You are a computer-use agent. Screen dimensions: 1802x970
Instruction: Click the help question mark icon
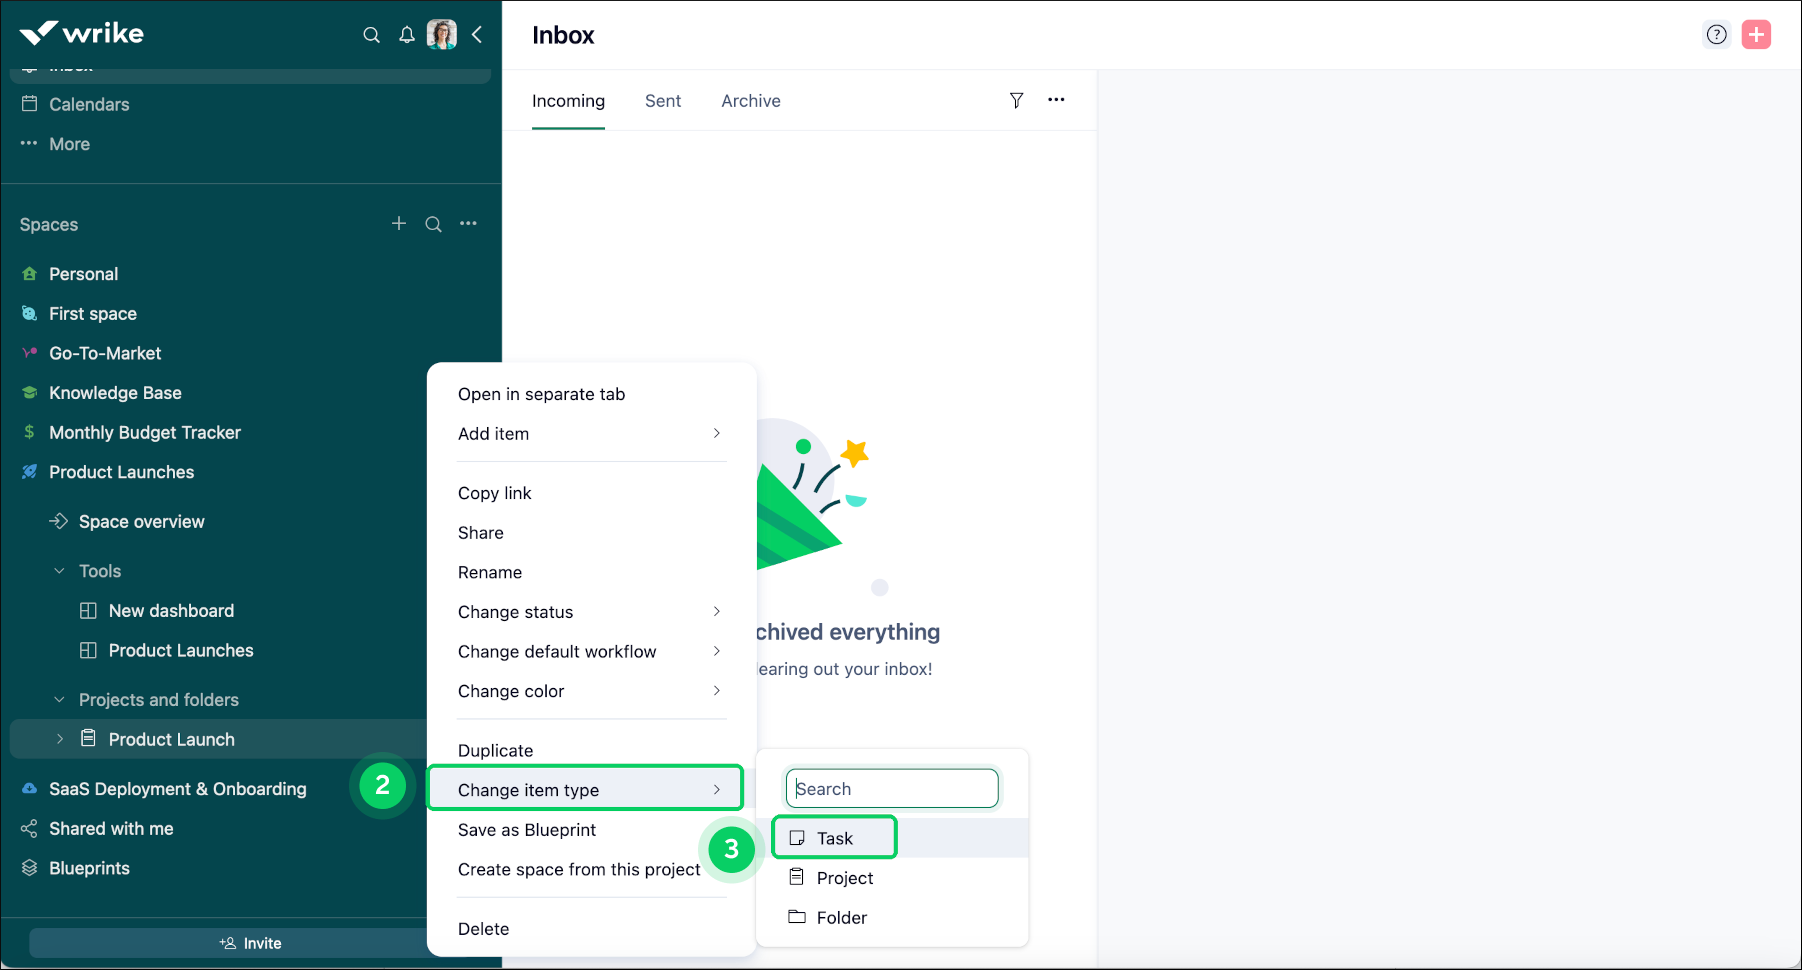coord(1716,35)
